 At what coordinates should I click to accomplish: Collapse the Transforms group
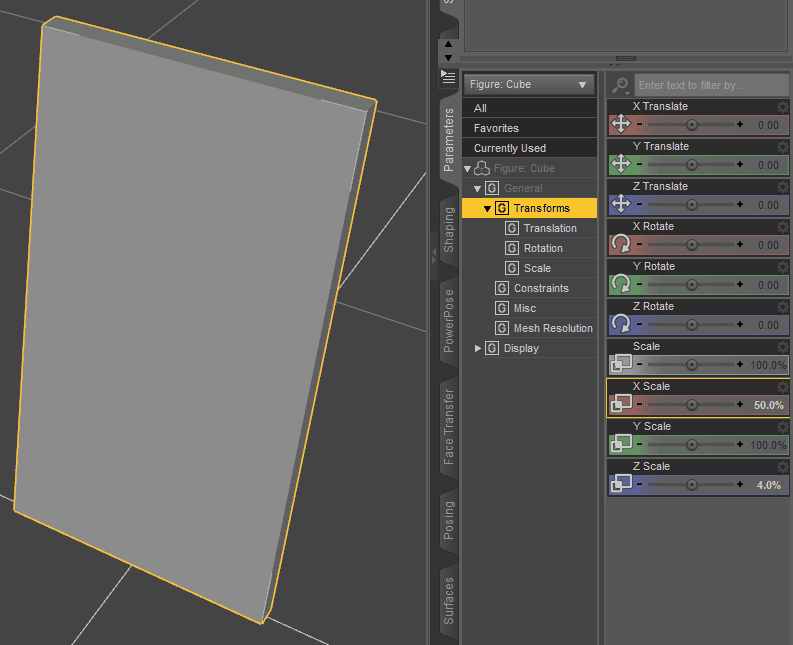click(x=487, y=208)
